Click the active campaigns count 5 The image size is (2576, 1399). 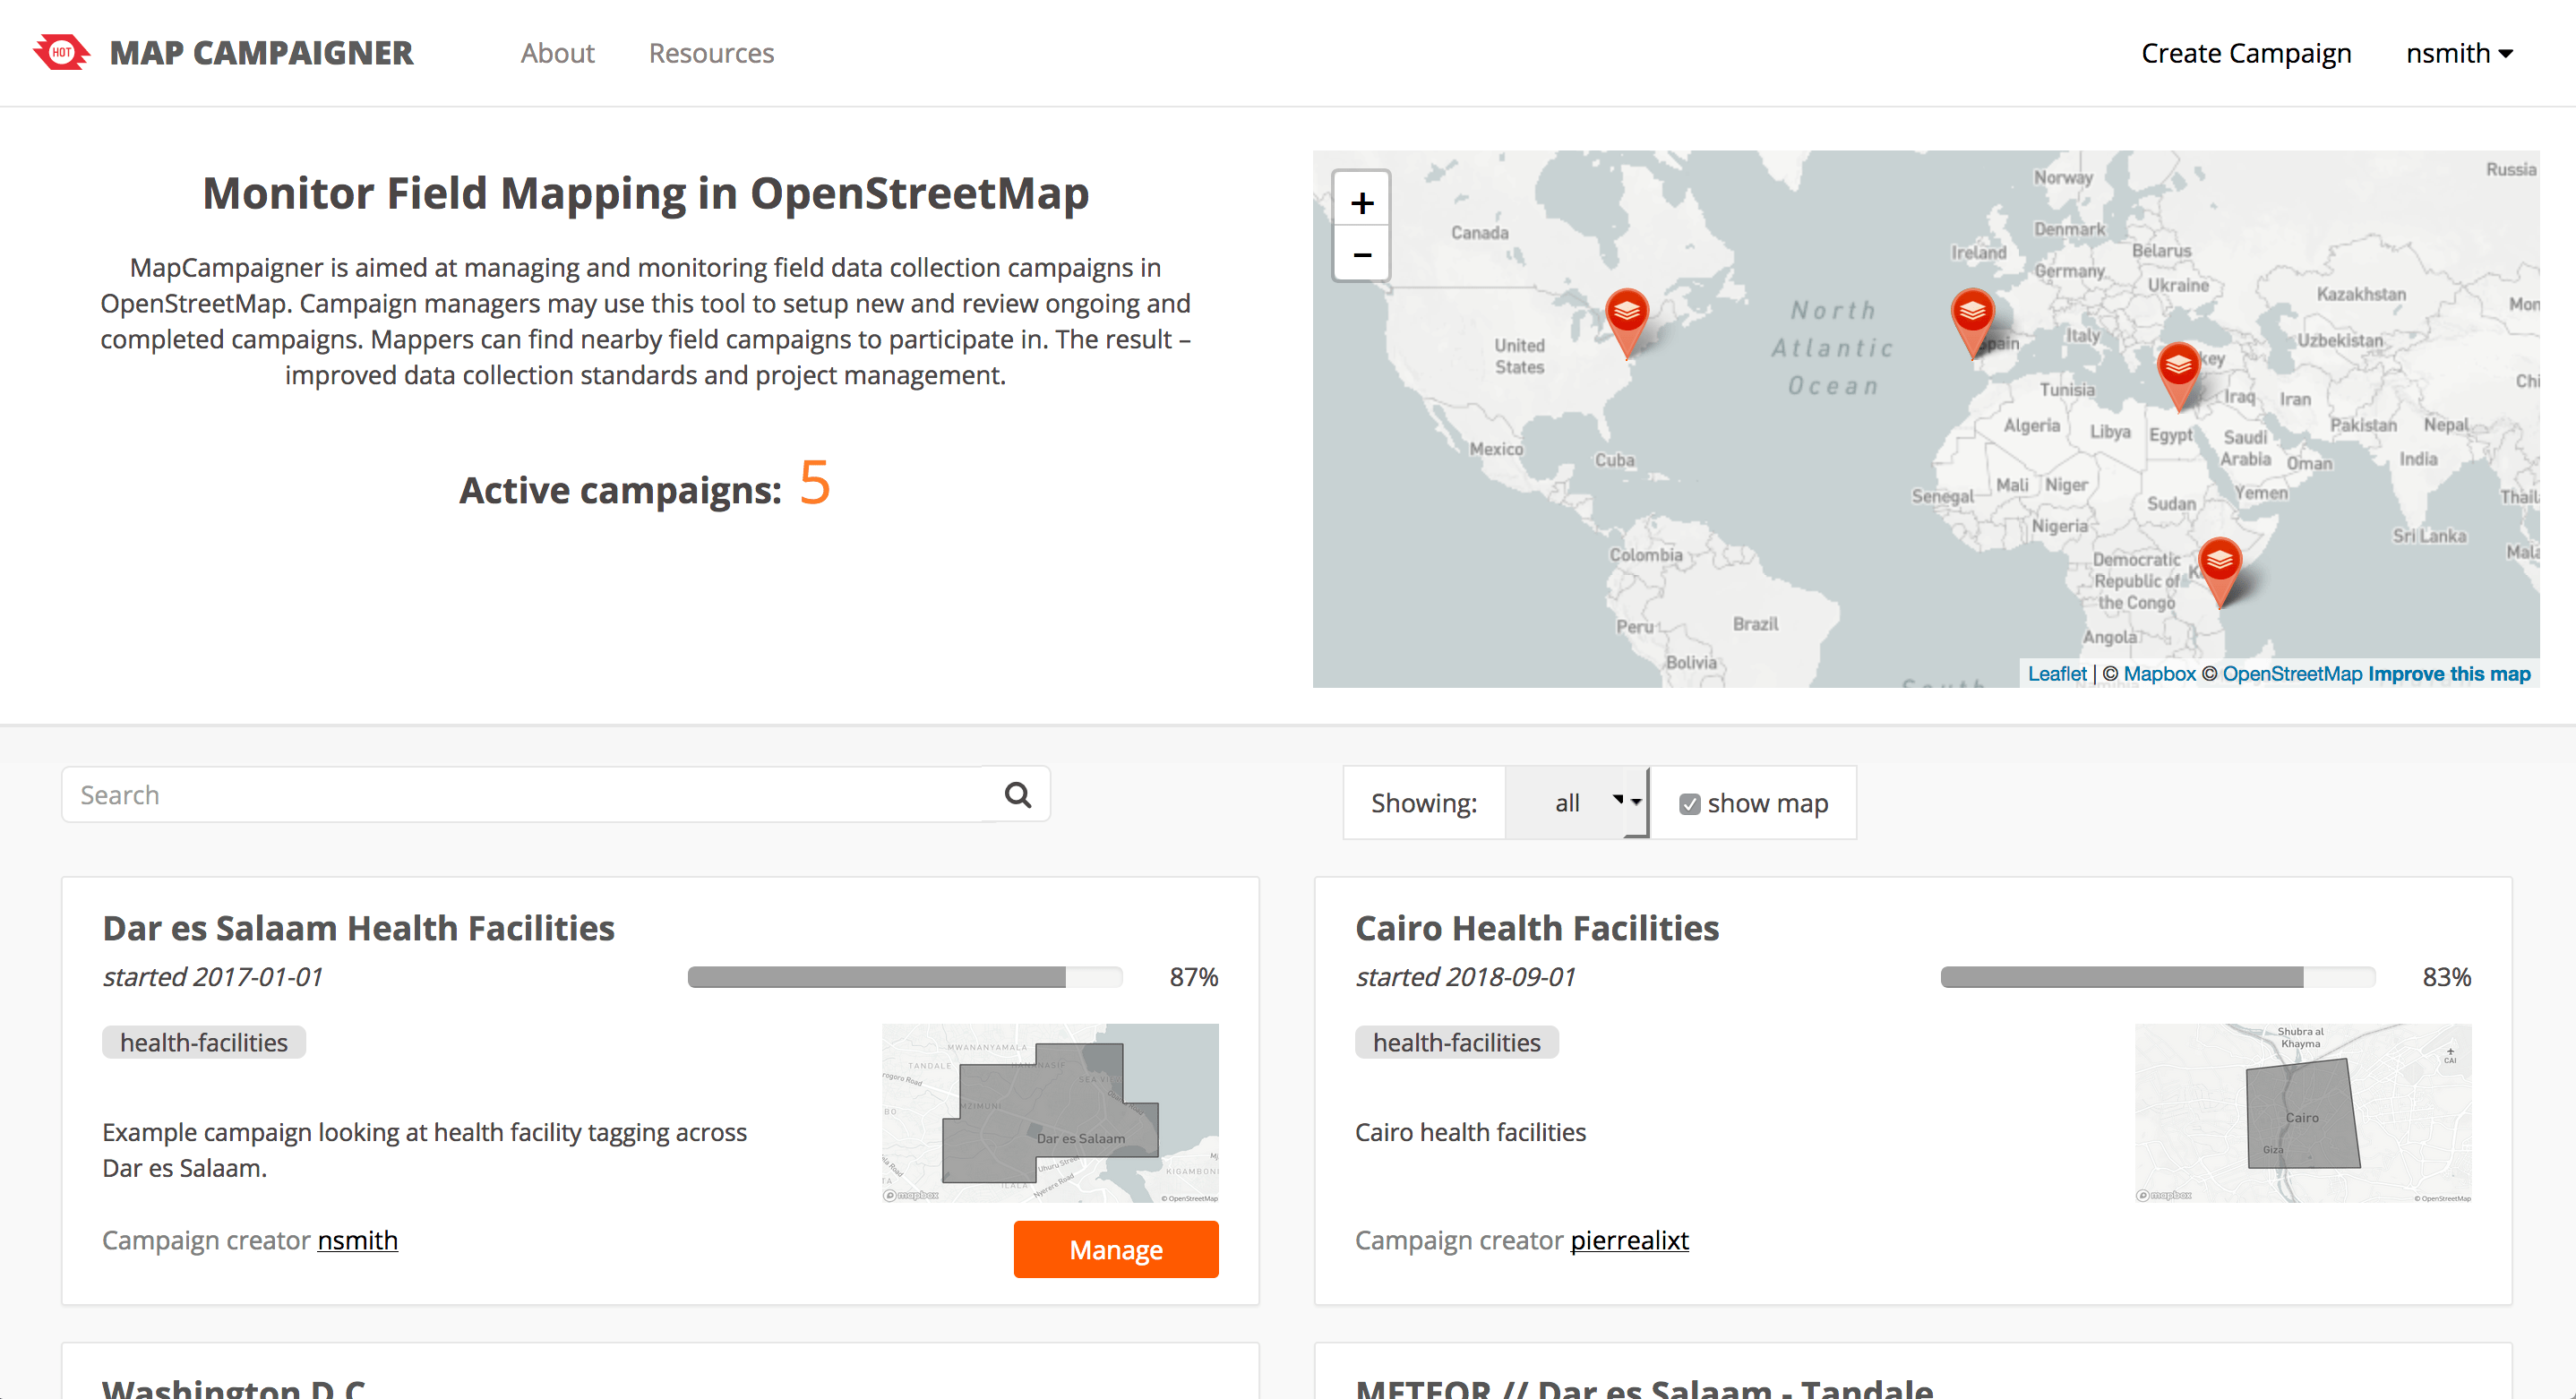pos(815,484)
